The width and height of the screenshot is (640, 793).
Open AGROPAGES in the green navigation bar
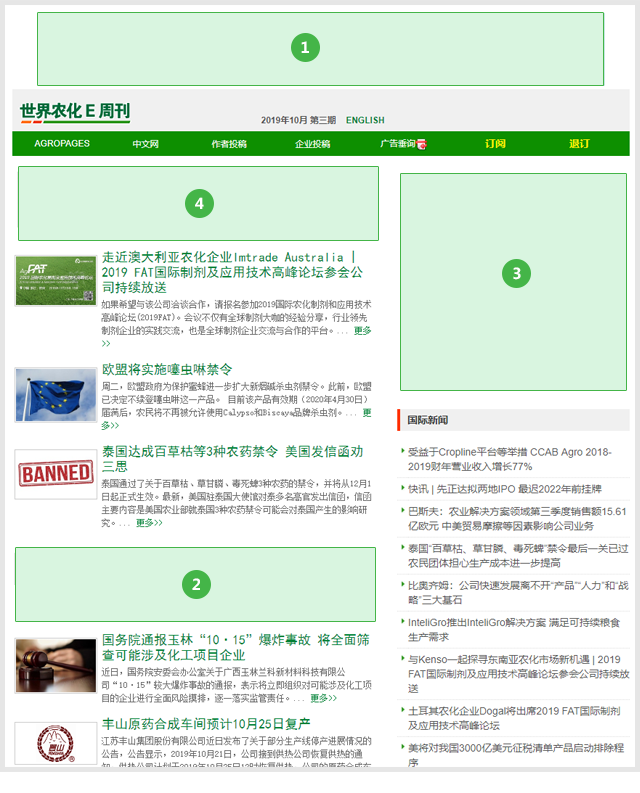(62, 144)
